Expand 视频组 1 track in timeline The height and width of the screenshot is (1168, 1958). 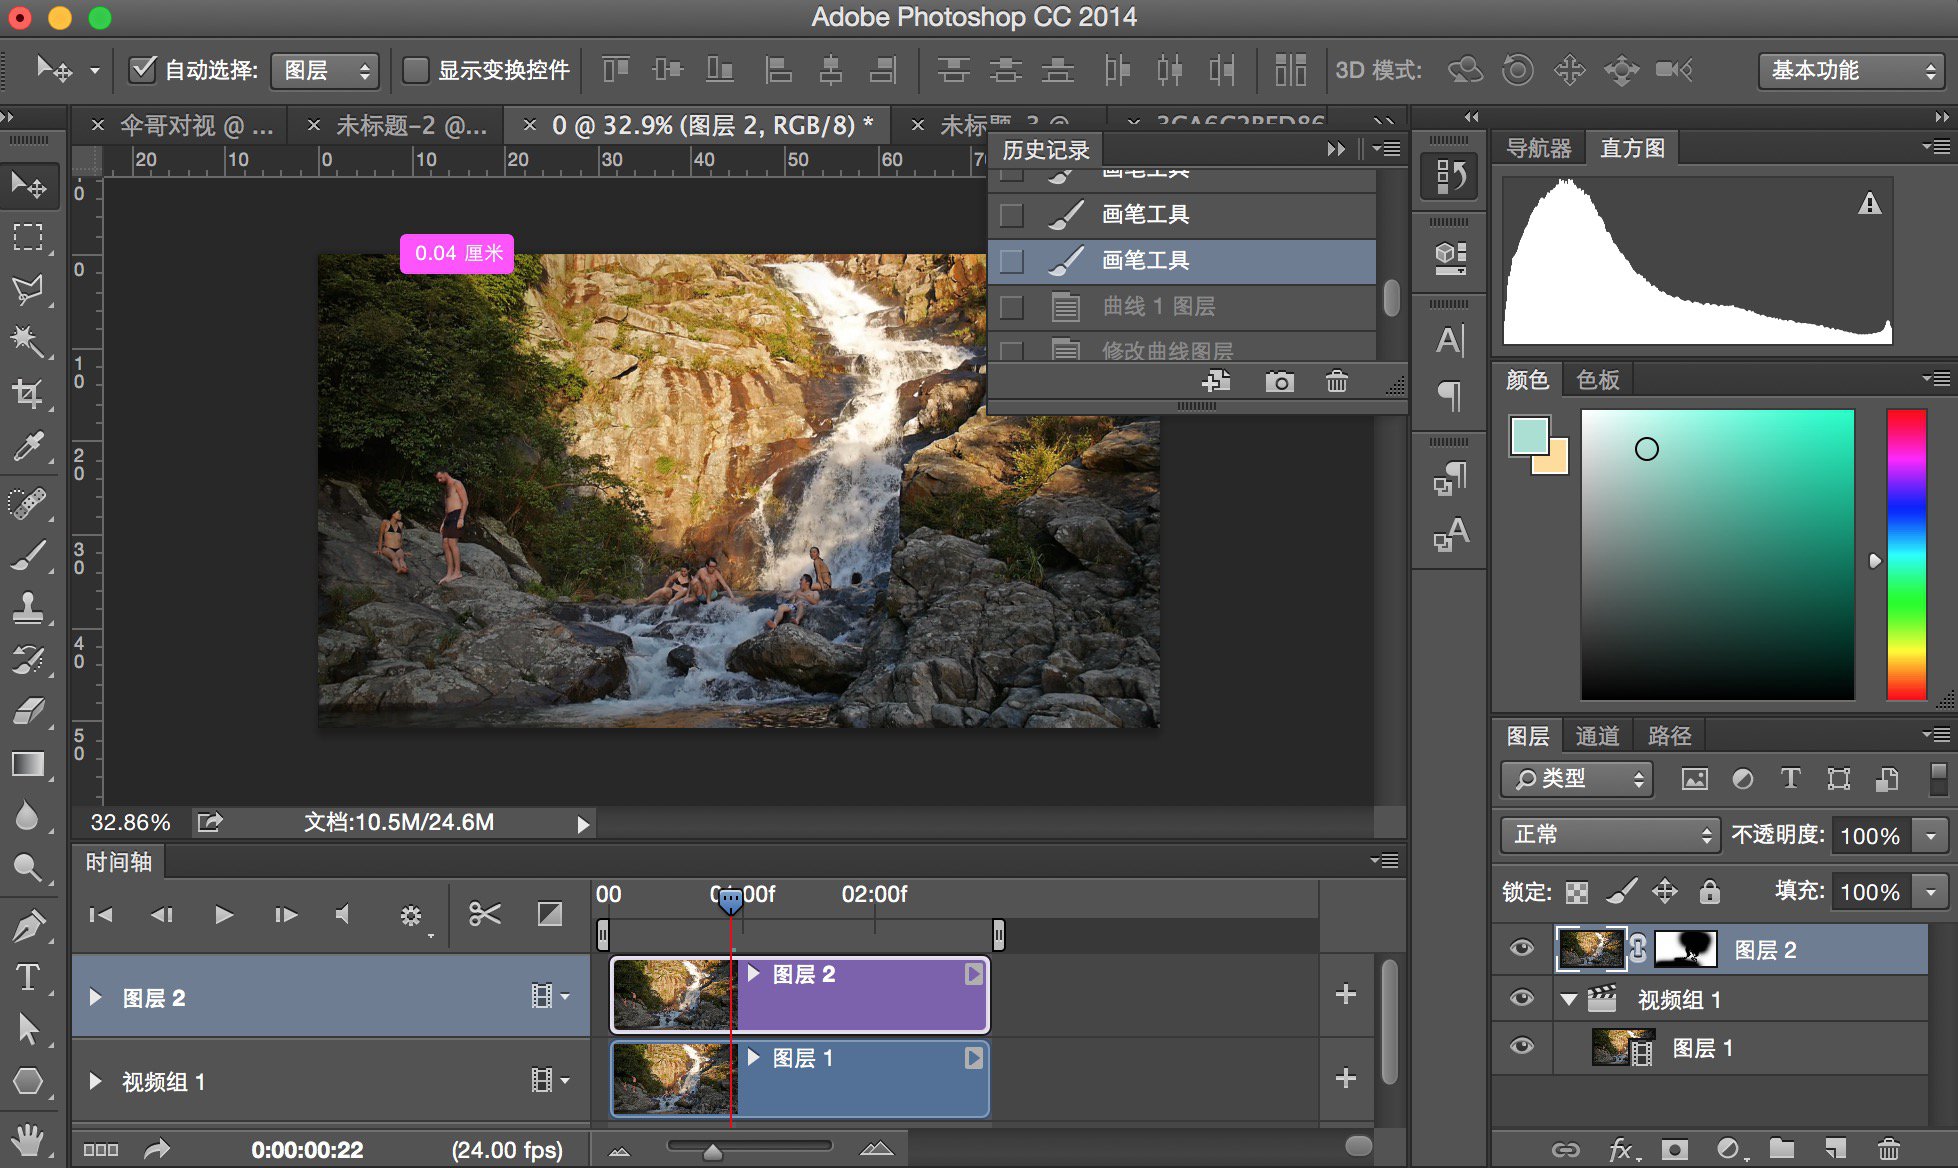click(95, 1081)
